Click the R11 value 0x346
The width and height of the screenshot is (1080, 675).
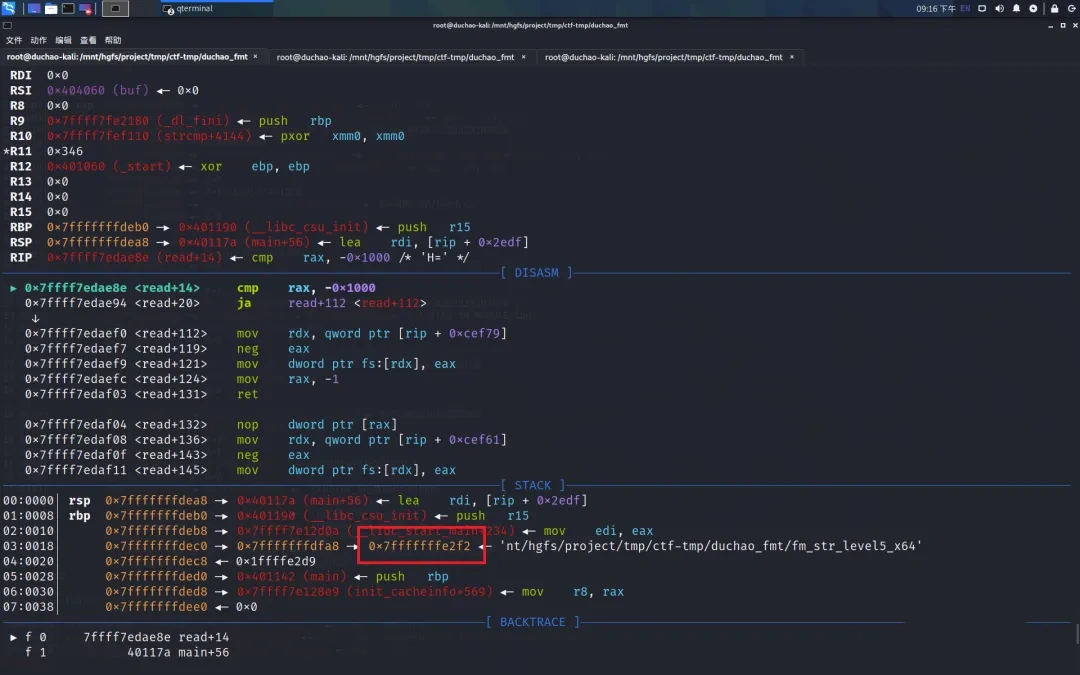point(65,151)
